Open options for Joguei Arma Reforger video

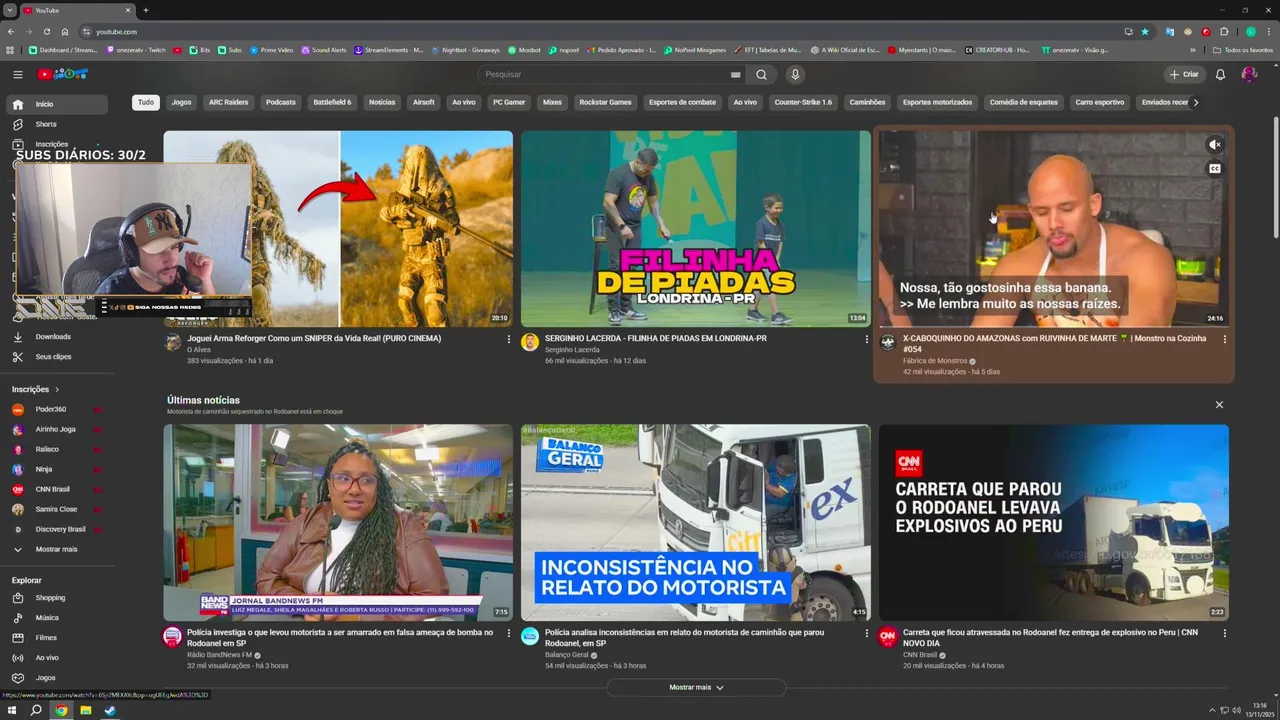(509, 339)
